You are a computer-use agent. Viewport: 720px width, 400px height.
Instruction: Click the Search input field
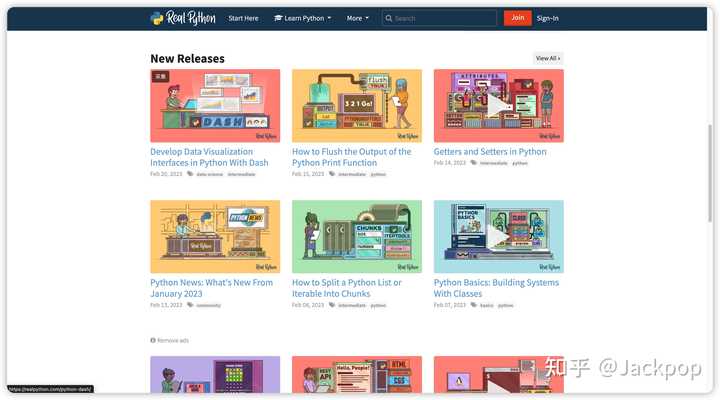click(439, 18)
